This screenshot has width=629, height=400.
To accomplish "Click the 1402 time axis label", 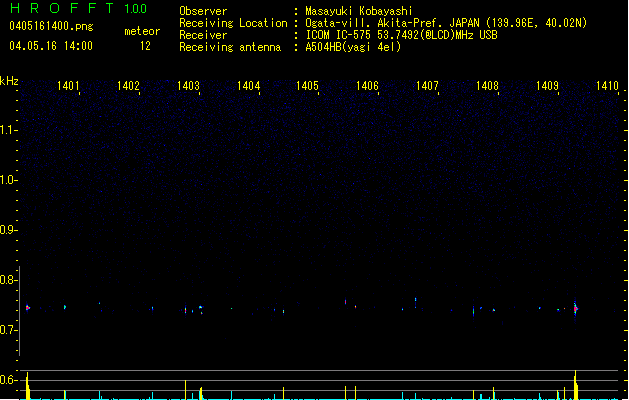I will click(x=128, y=86).
